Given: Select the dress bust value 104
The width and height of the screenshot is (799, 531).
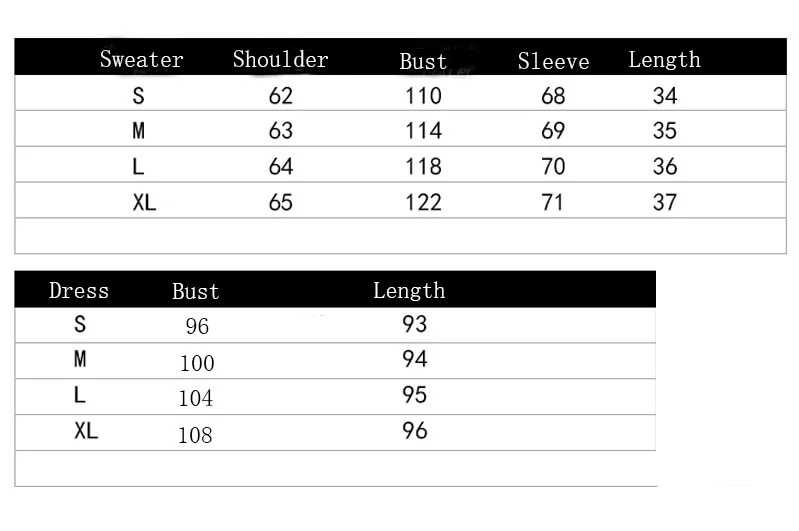Looking at the screenshot, I should [x=196, y=398].
